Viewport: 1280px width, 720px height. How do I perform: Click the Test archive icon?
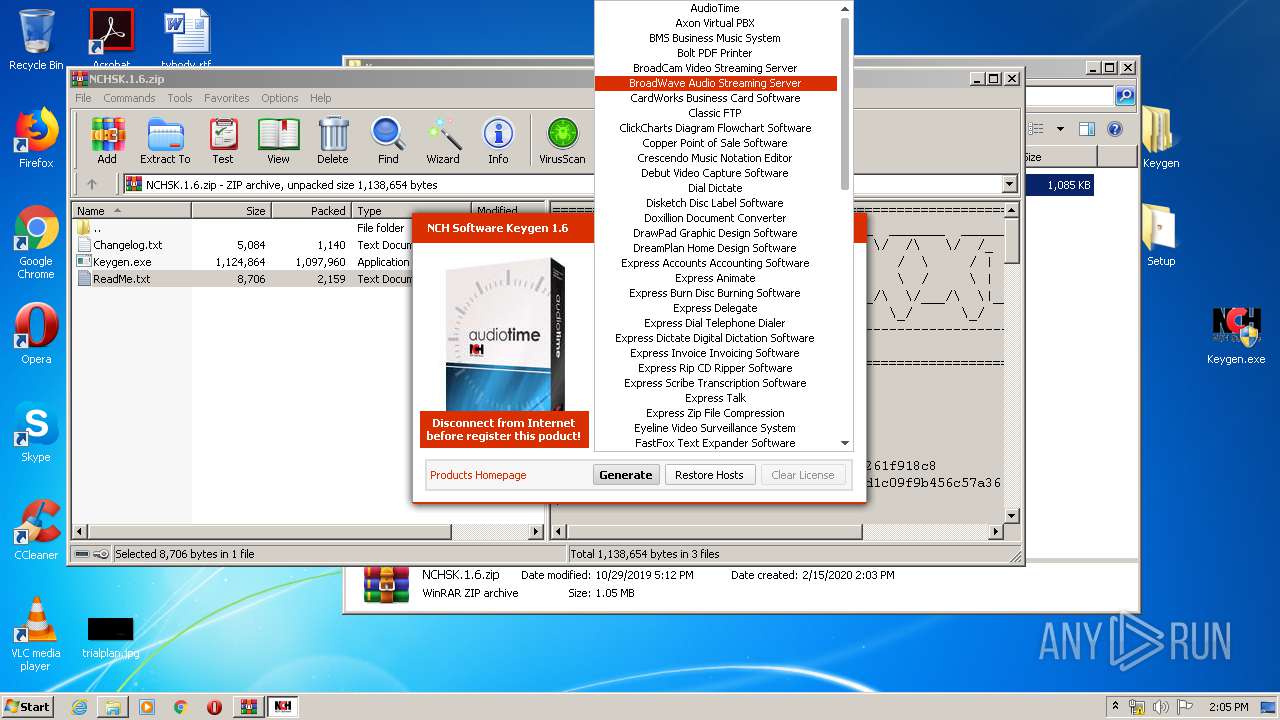223,140
